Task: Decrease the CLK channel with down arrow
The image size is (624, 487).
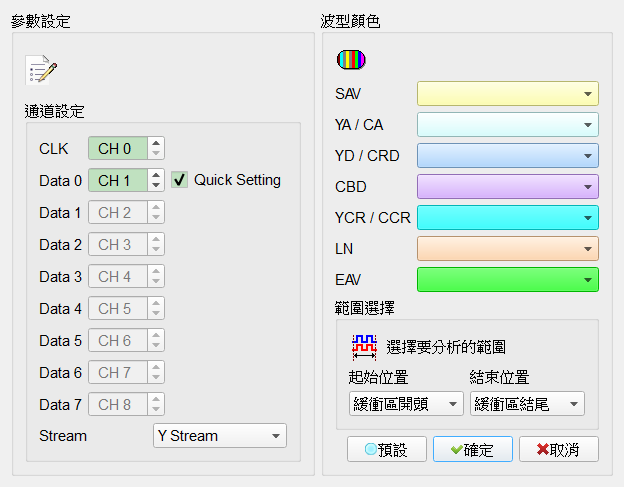Action: pyautogui.click(x=156, y=154)
